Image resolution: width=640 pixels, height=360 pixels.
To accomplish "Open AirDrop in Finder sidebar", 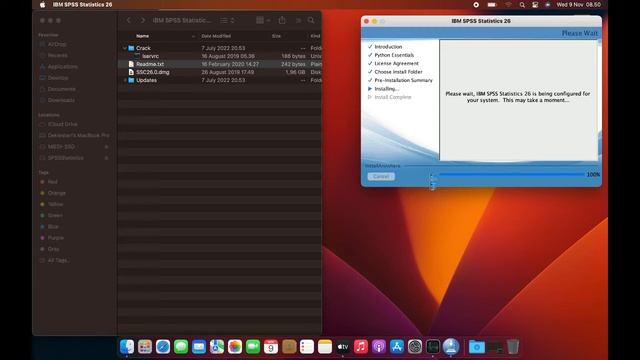I will 57,44.
